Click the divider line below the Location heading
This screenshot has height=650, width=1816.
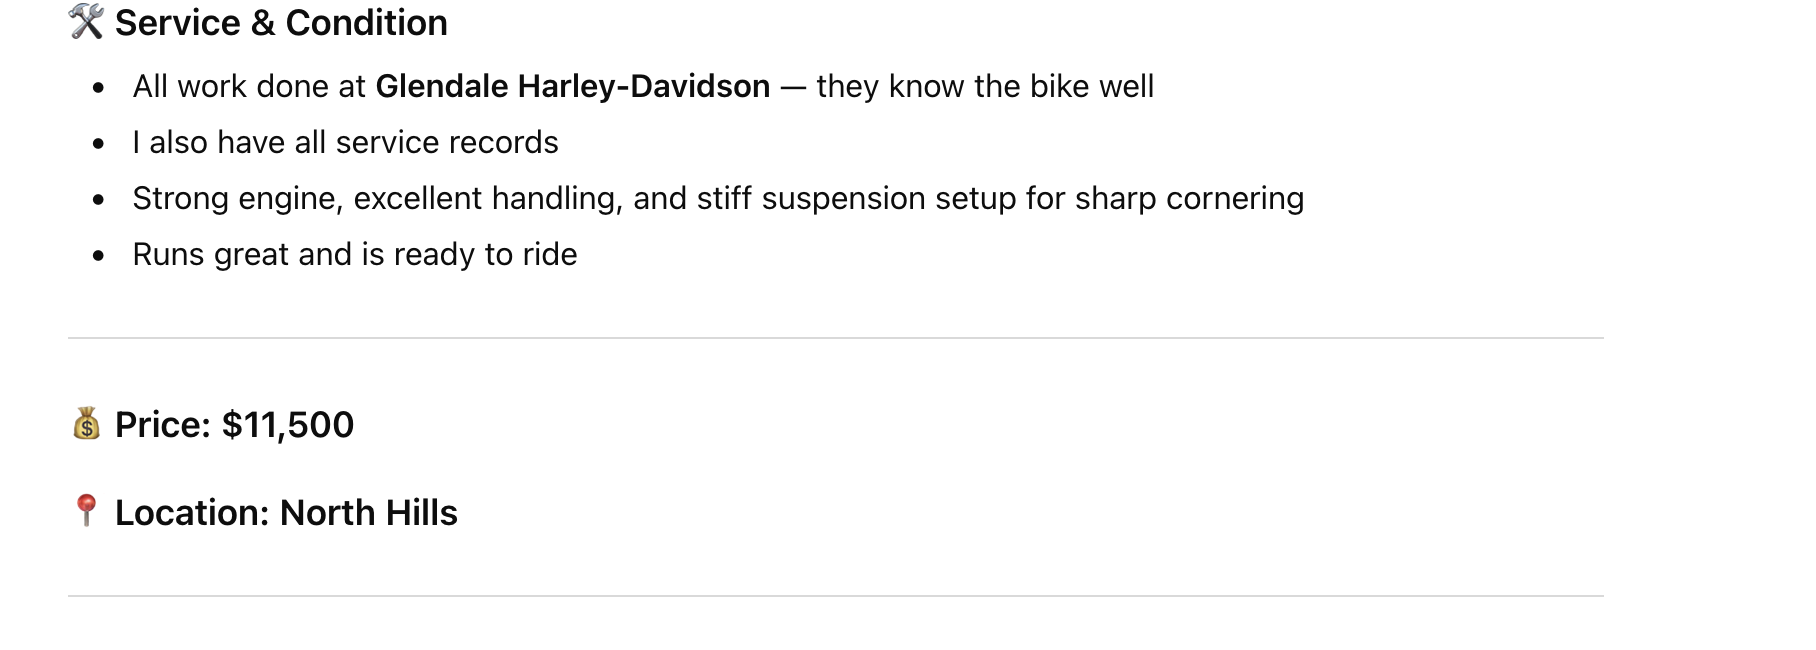[835, 596]
